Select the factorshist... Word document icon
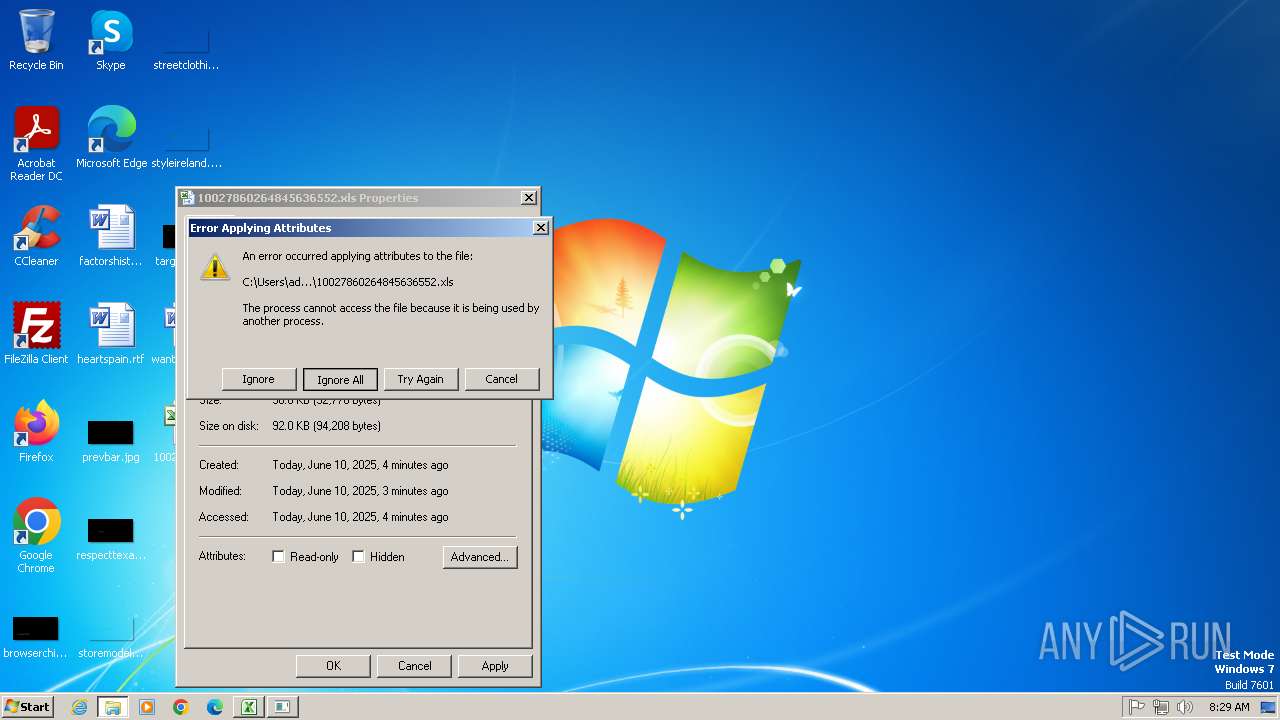Screen dimensions: 1280x720 [111, 236]
